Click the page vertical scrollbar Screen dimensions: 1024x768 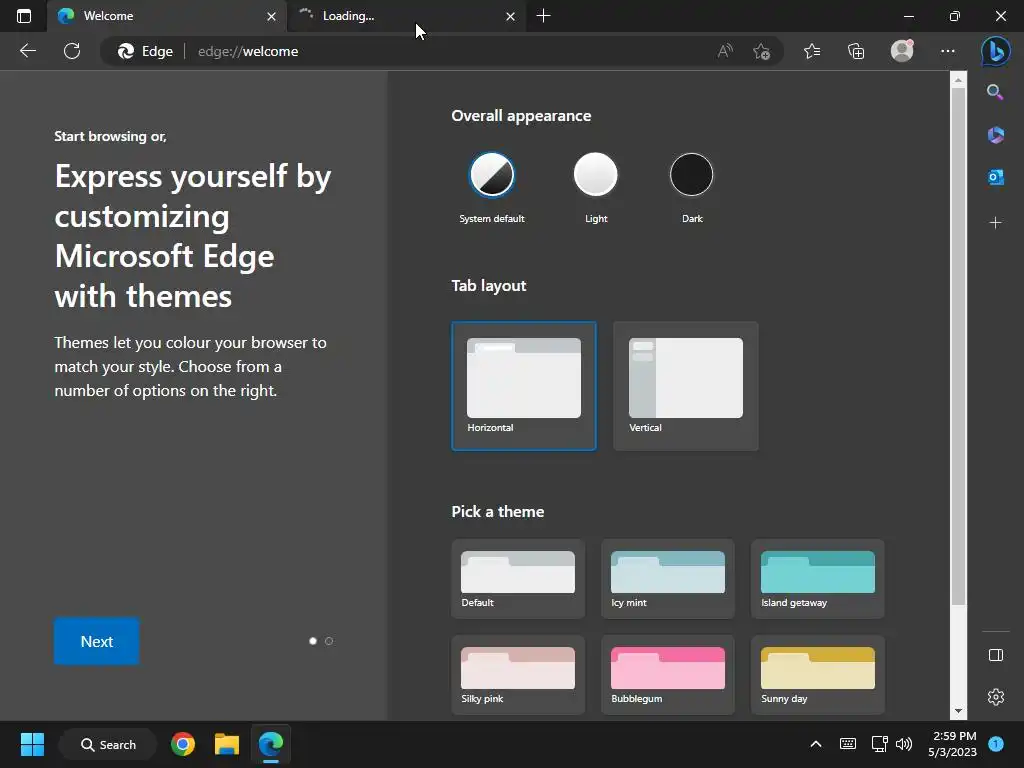(958, 346)
